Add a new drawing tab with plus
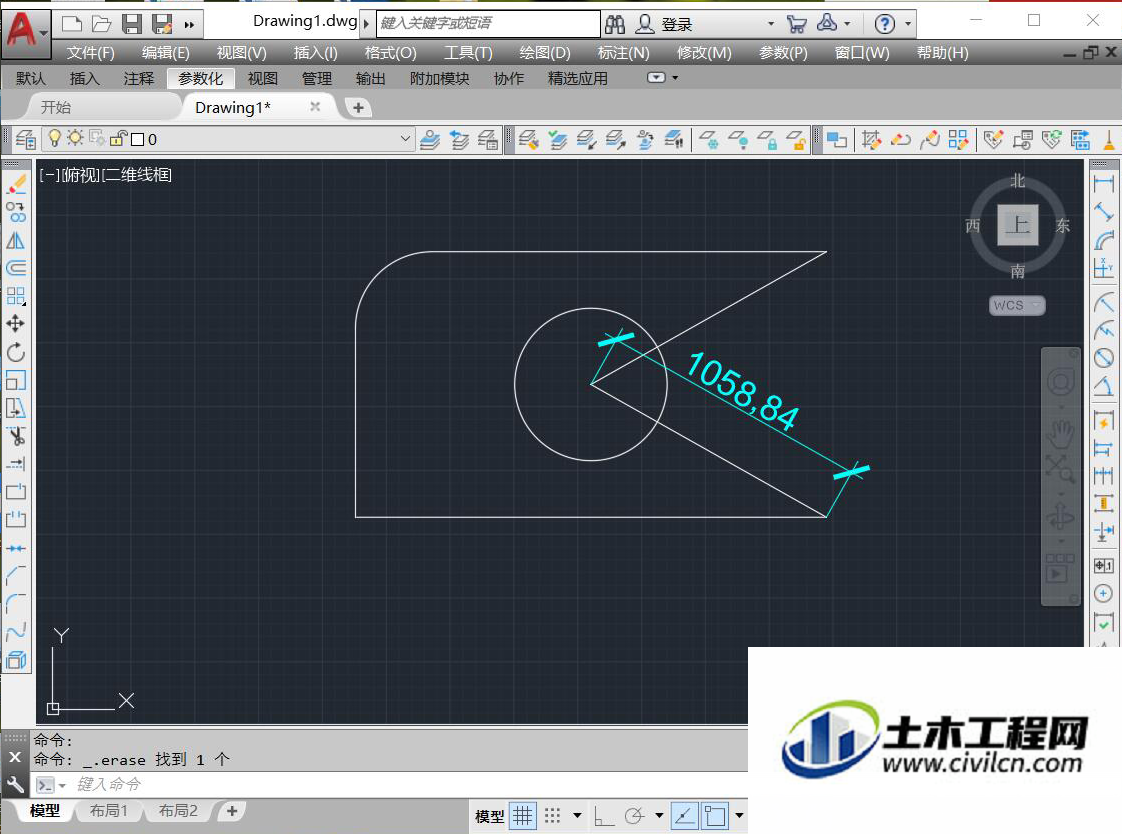 (358, 107)
